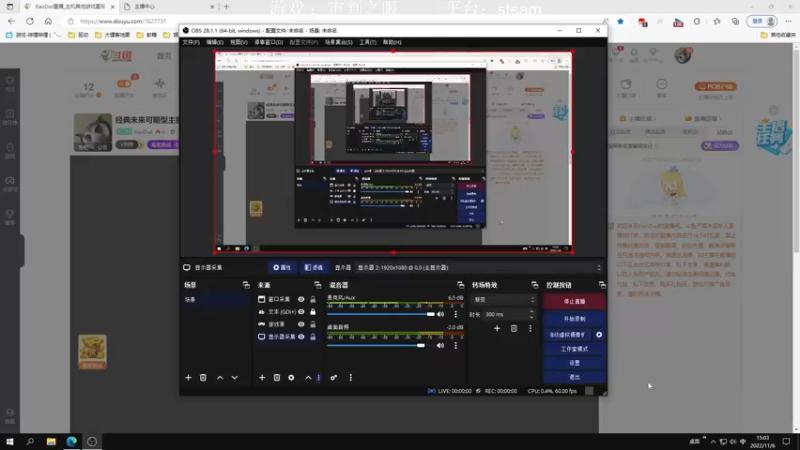
Task: Toggle lock on 游戏源 source
Action: (313, 324)
